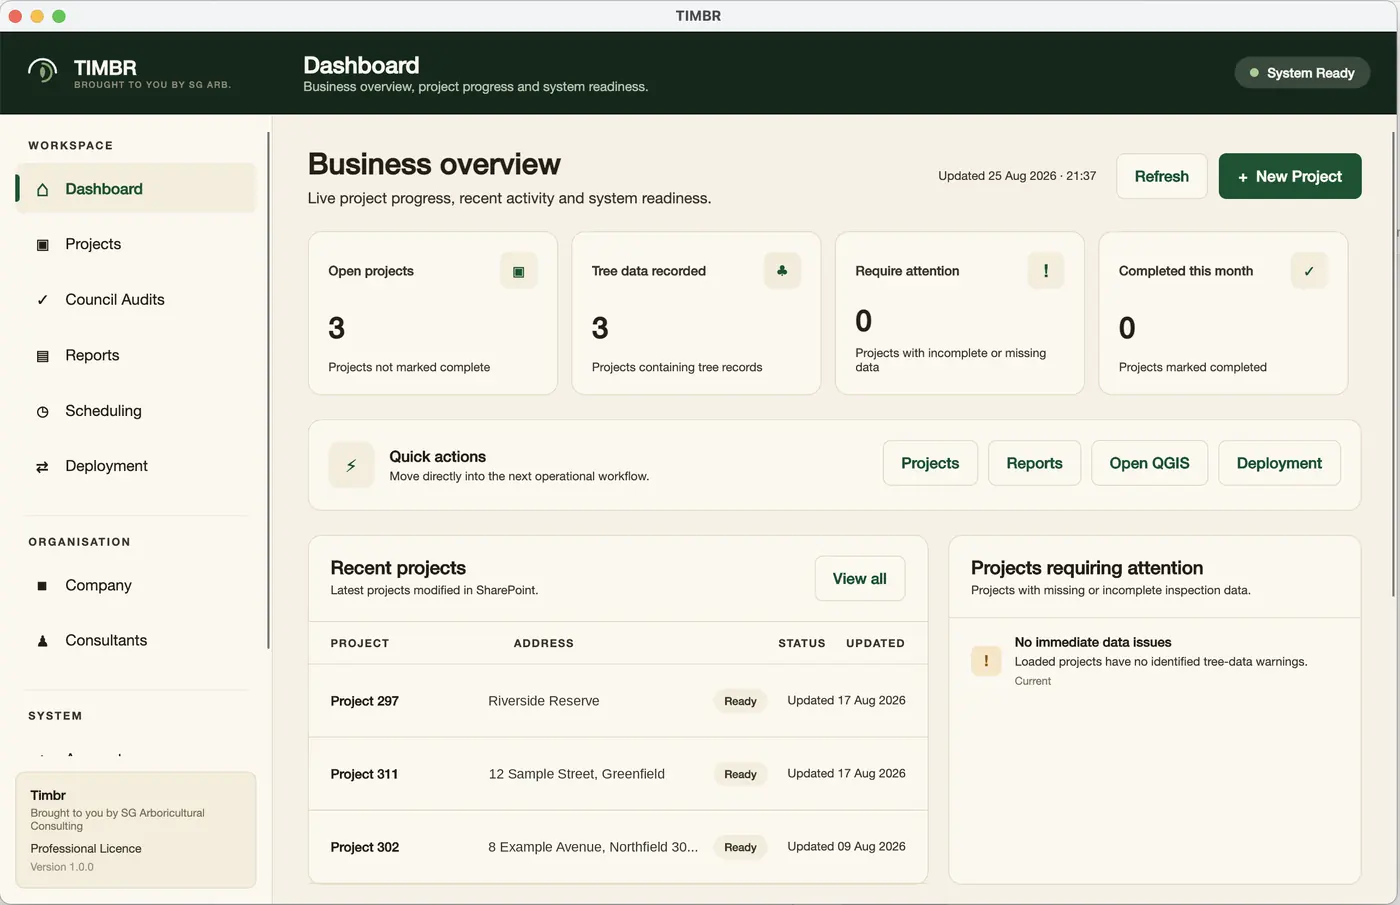1400x905 pixels.
Task: Click the Dashboard home icon in sidebar
Action: (42, 189)
